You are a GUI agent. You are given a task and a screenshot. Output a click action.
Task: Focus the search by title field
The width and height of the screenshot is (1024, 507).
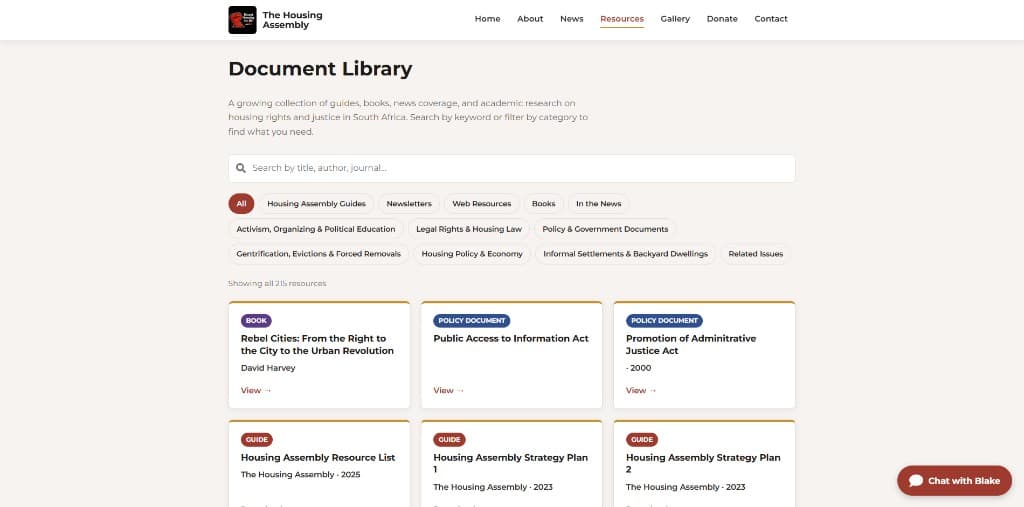512,168
